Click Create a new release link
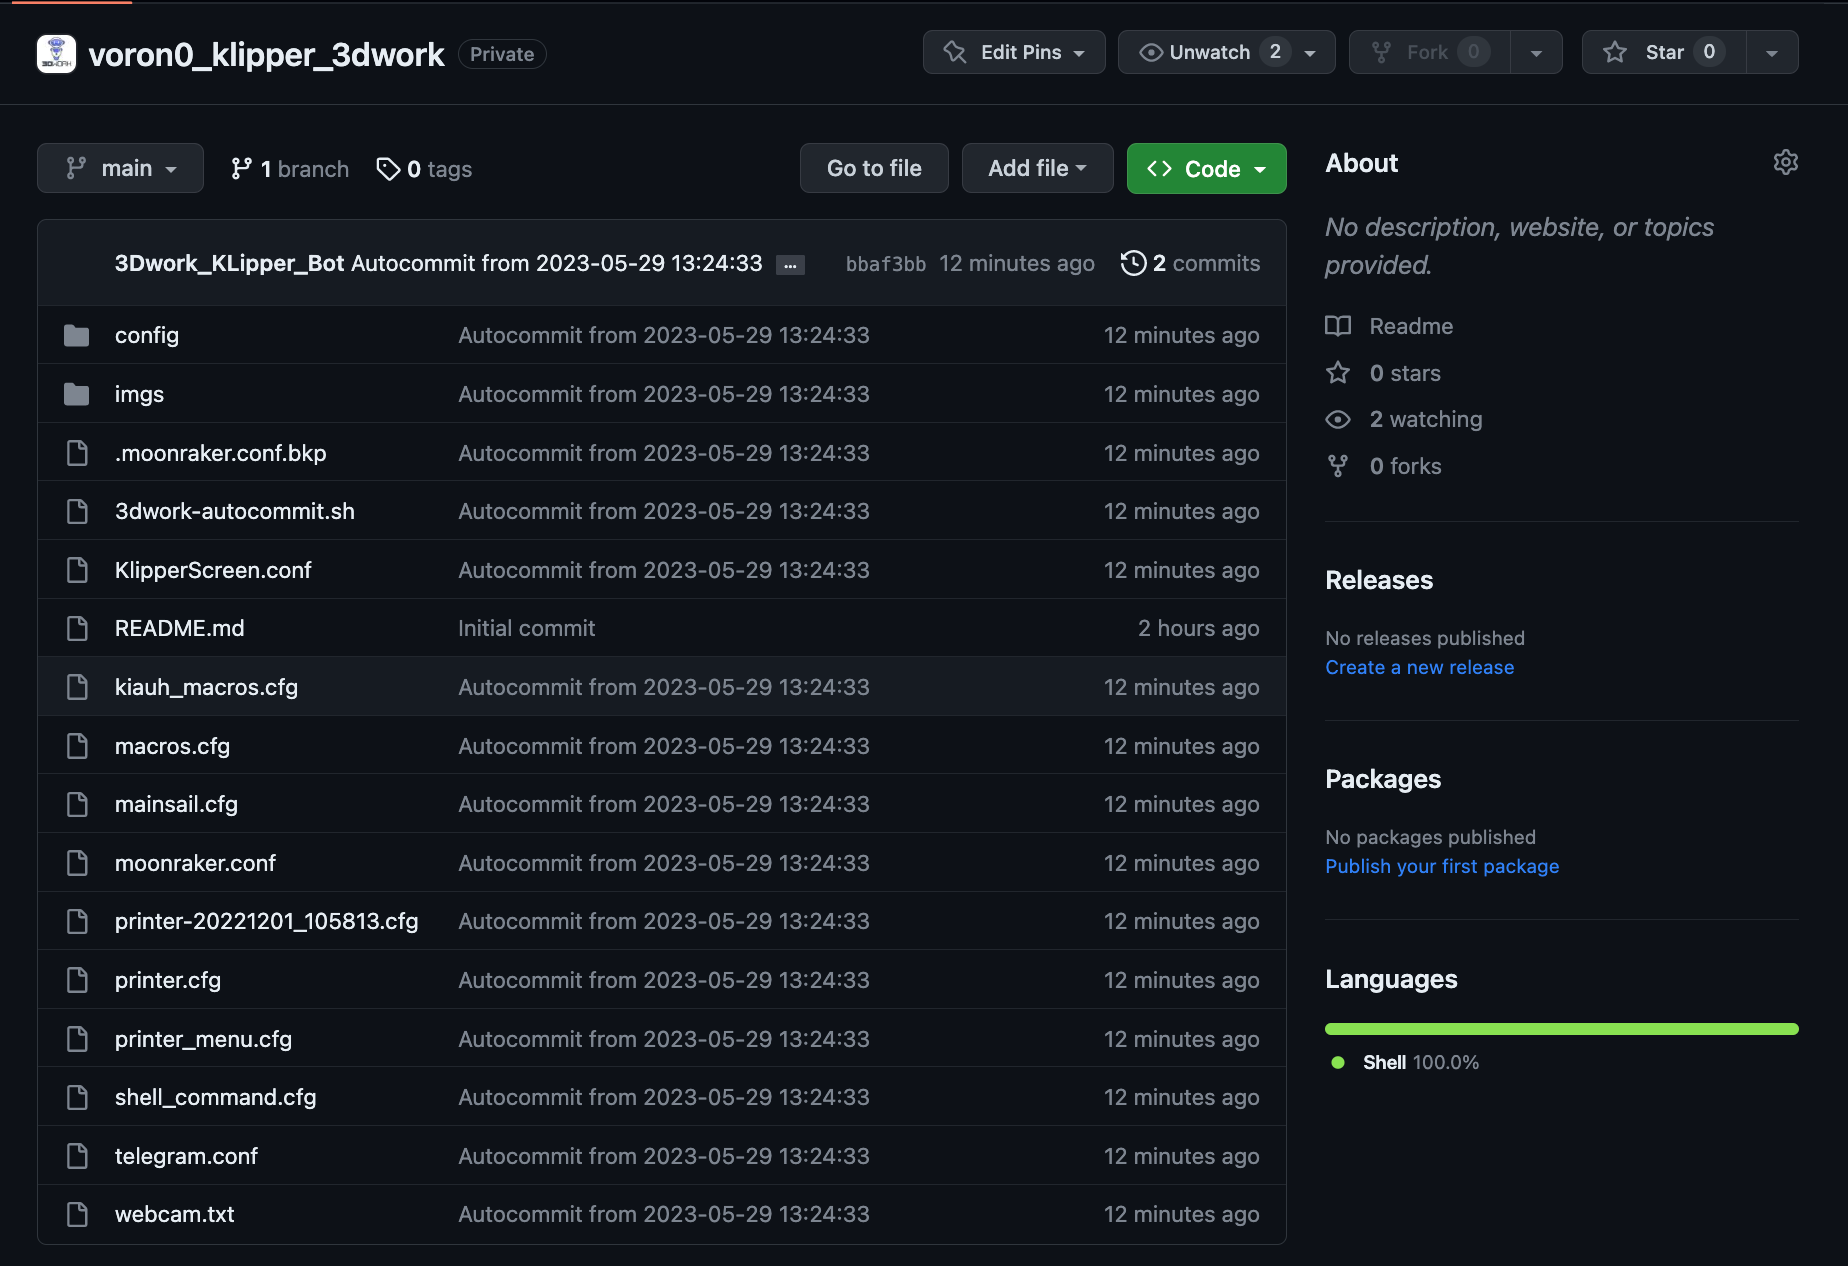The width and height of the screenshot is (1848, 1266). coord(1419,667)
